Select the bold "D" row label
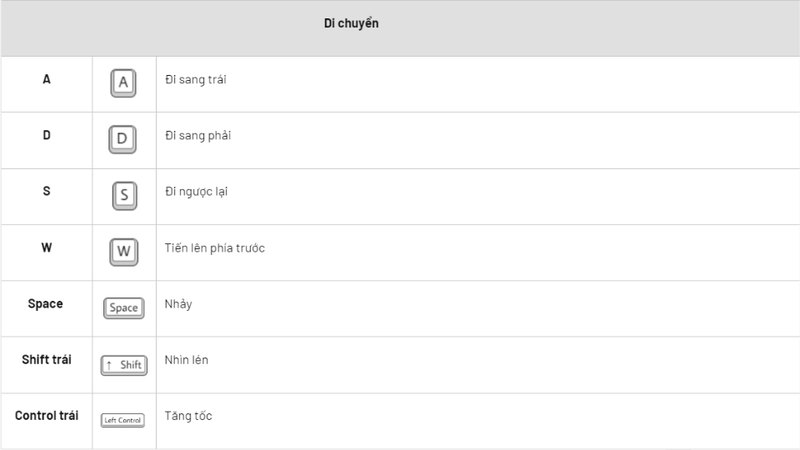800x450 pixels. click(46, 135)
